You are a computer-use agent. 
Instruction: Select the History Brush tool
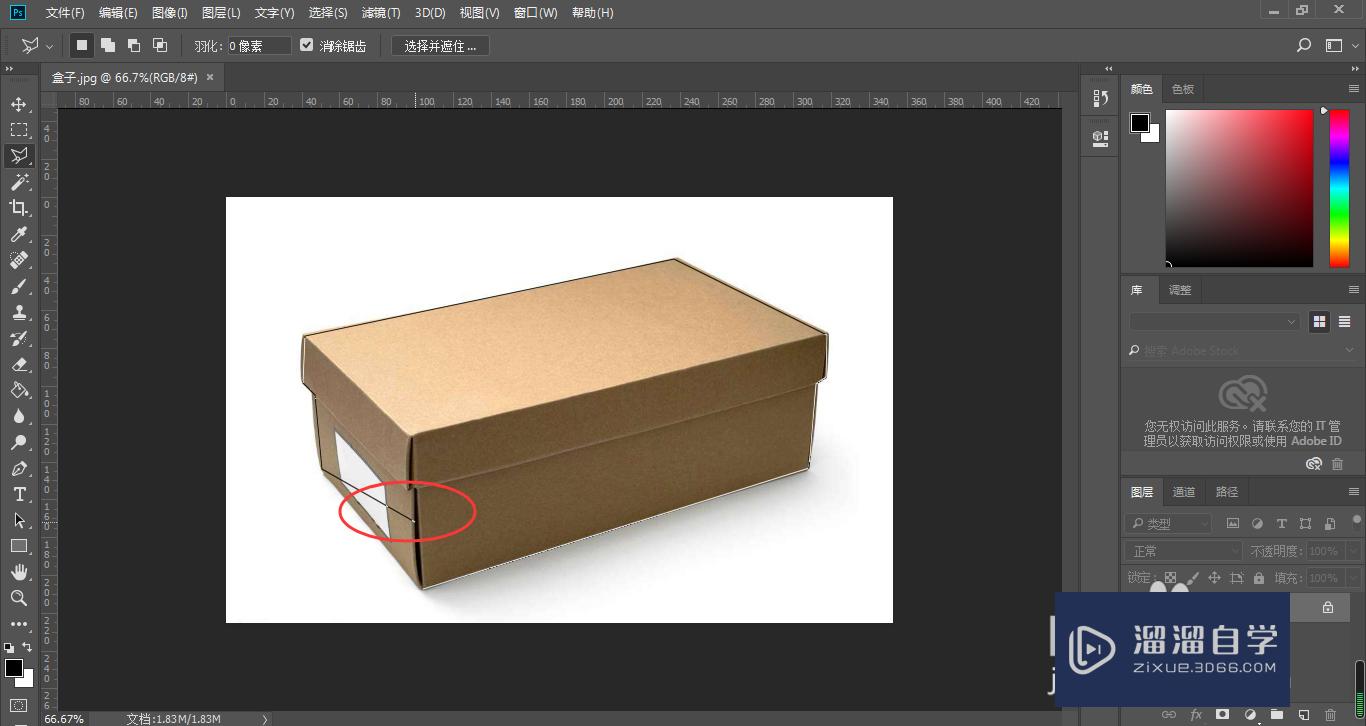(x=19, y=338)
